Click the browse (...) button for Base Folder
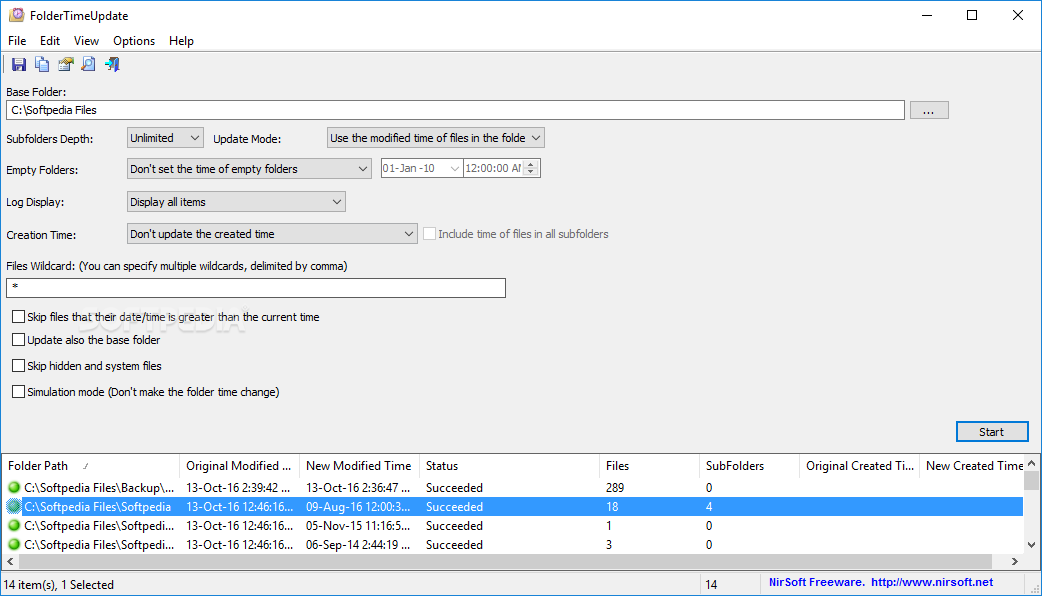This screenshot has width=1042, height=596. [x=928, y=110]
